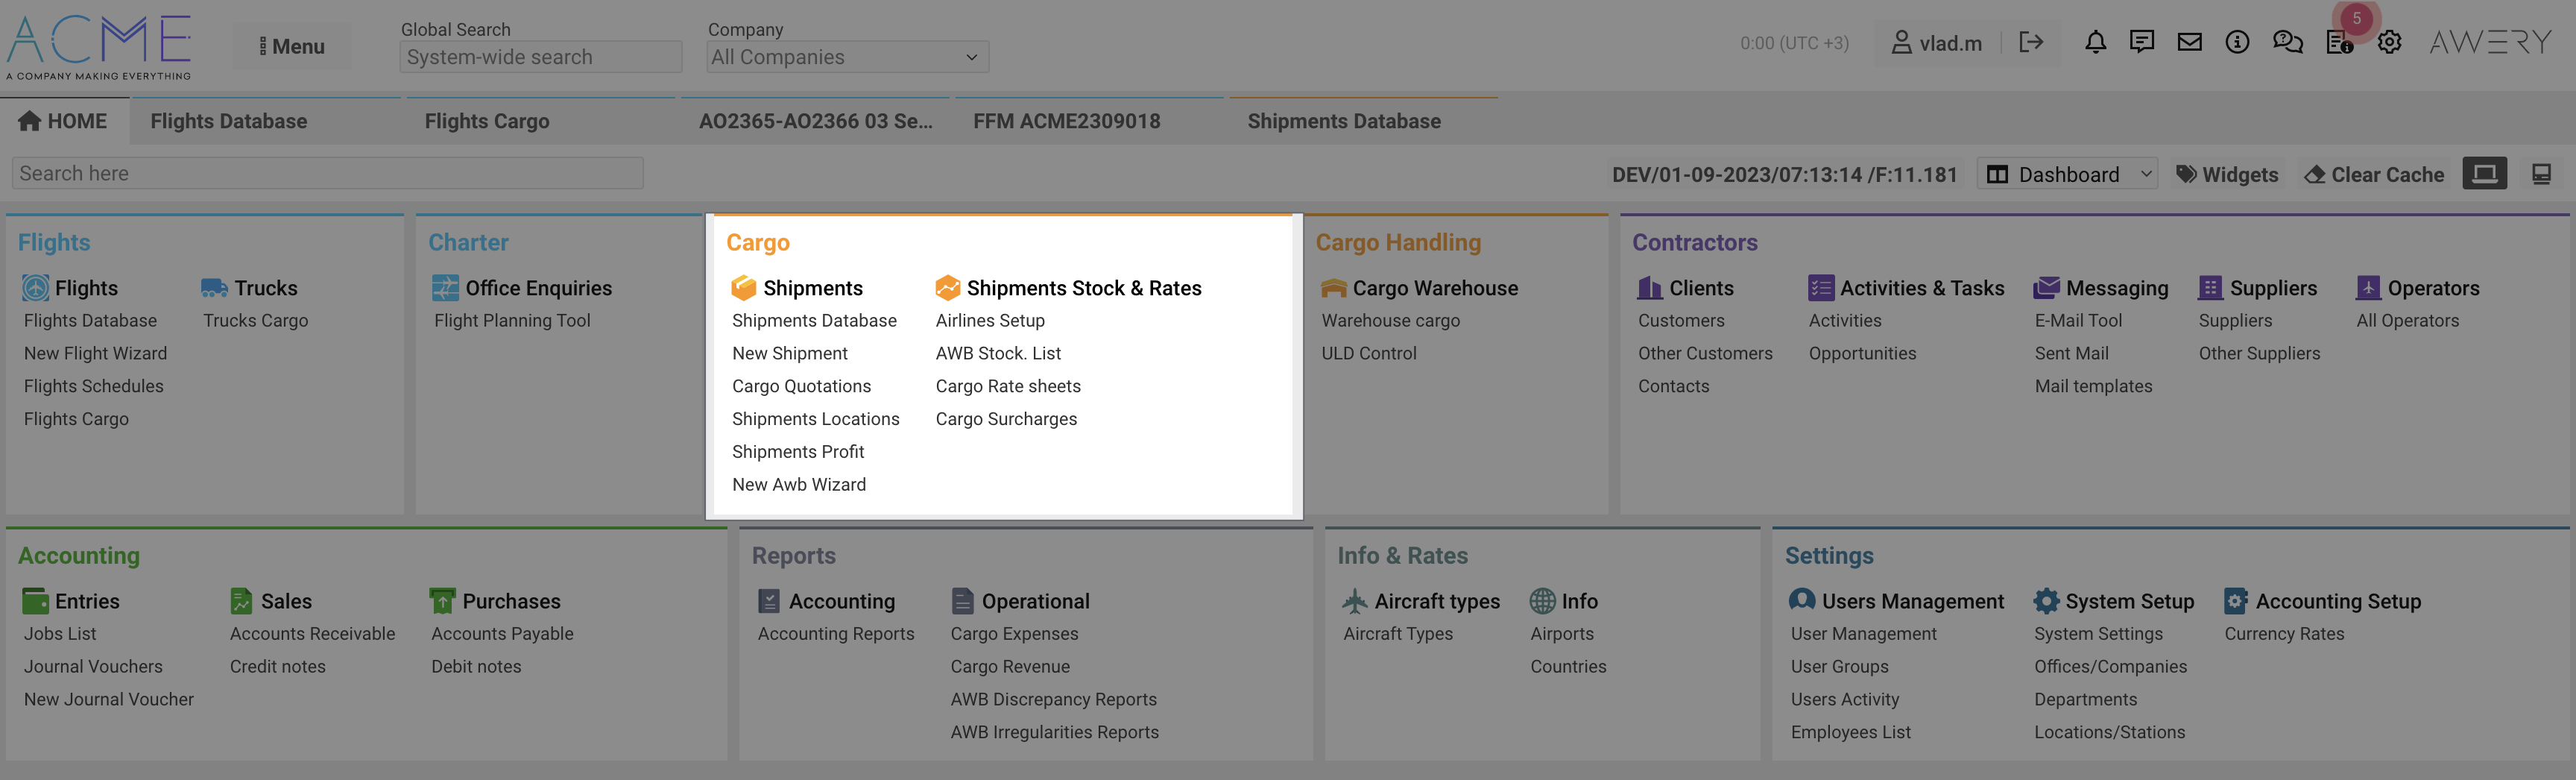
Task: Focus the Global Search field
Action: point(540,57)
